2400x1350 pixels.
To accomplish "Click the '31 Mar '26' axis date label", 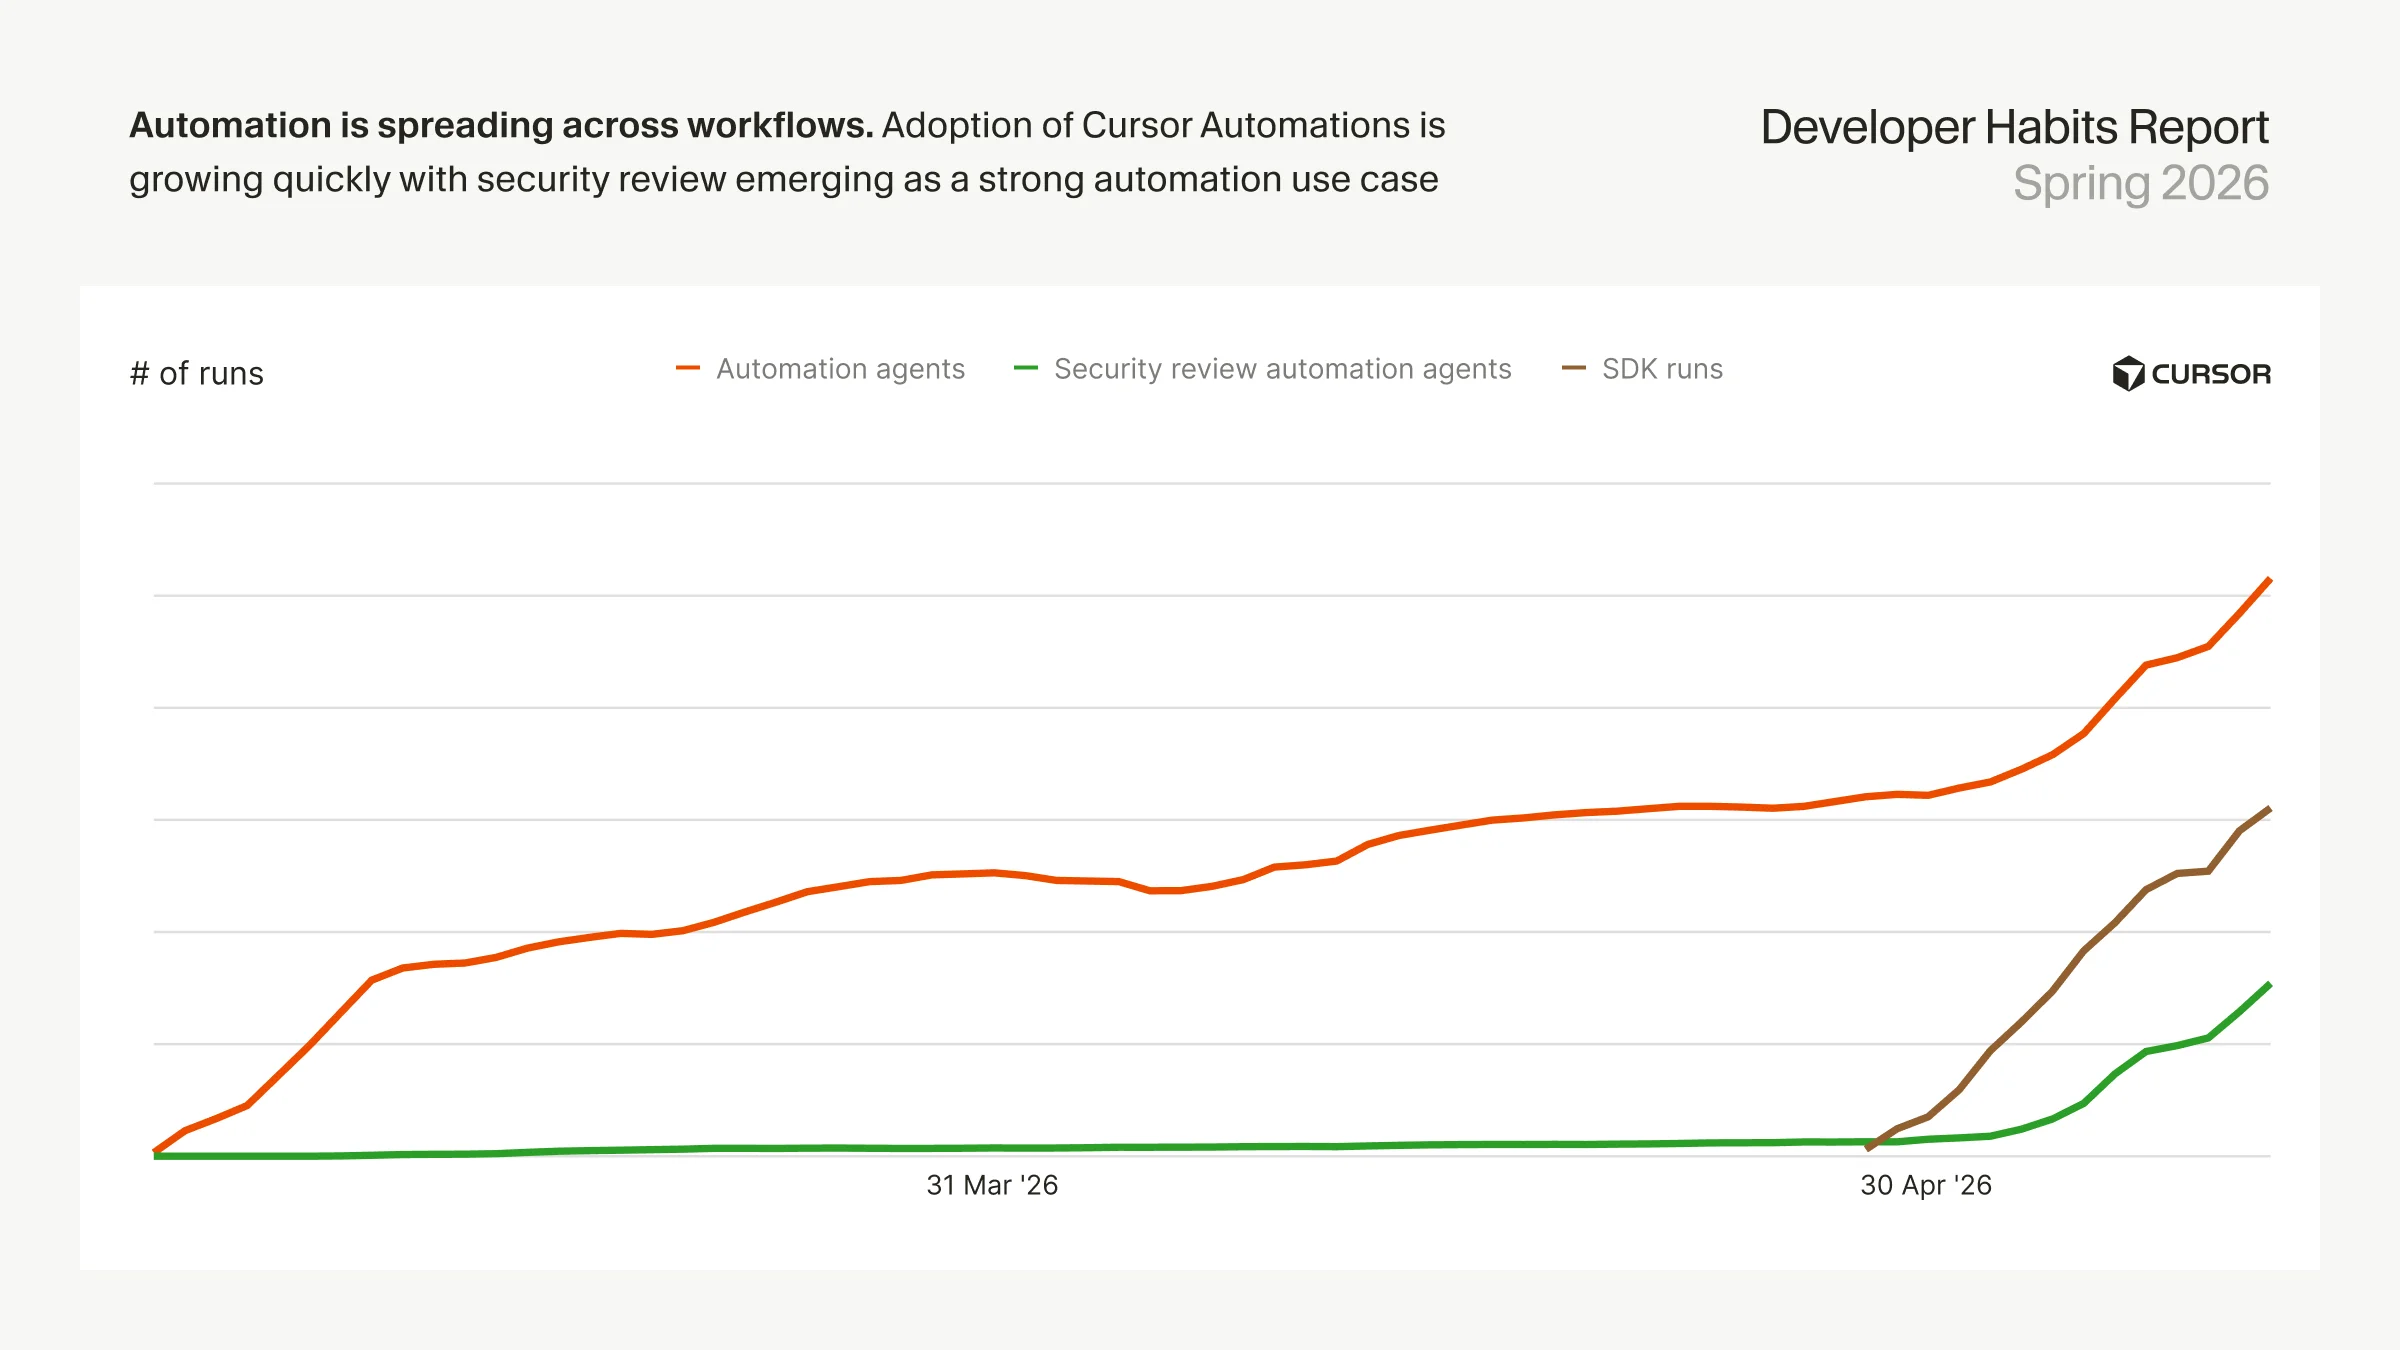I will click(992, 1185).
